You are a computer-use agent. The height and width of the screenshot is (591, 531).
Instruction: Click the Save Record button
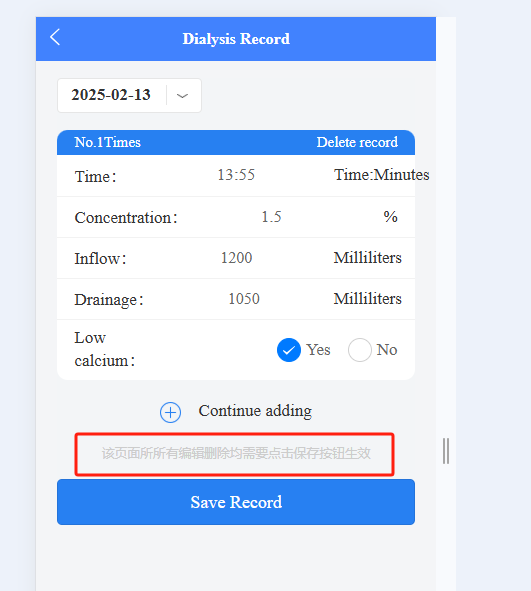[x=236, y=502]
